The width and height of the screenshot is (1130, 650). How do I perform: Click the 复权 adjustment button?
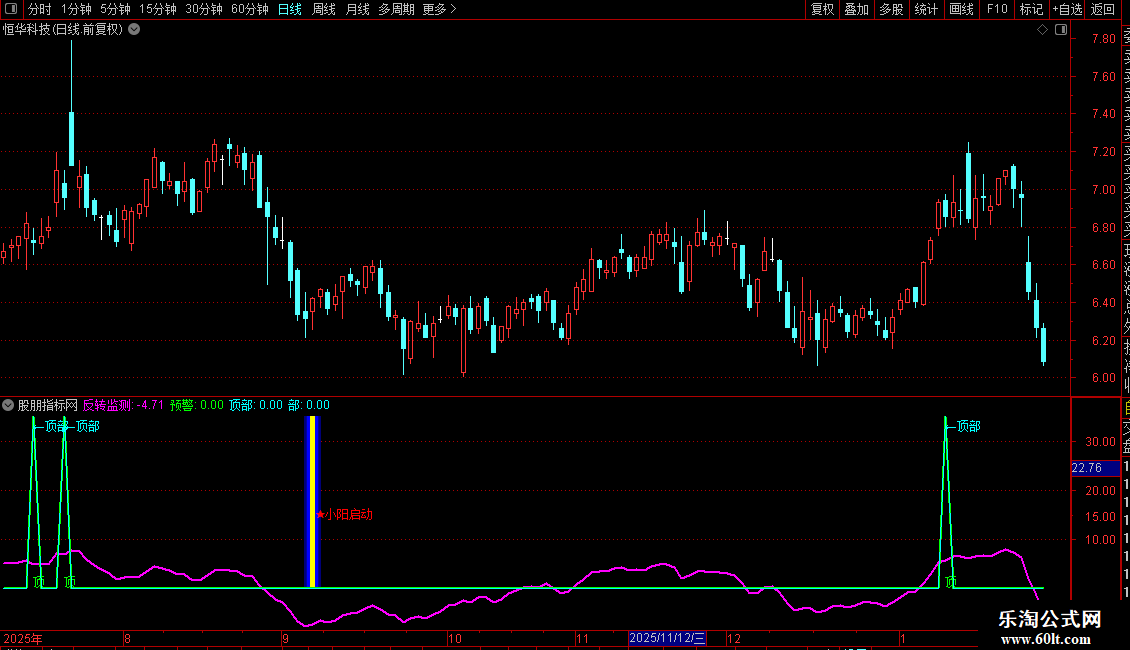click(x=822, y=9)
